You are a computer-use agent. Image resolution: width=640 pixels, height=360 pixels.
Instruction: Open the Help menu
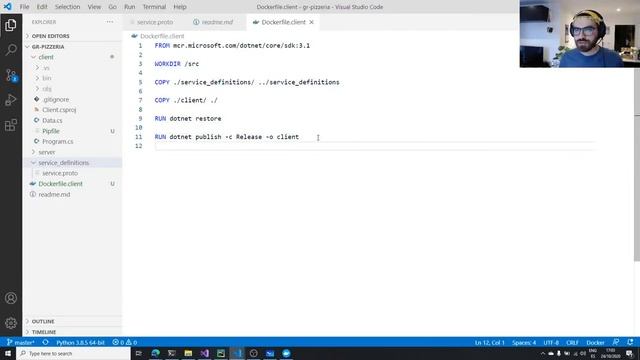click(180, 7)
